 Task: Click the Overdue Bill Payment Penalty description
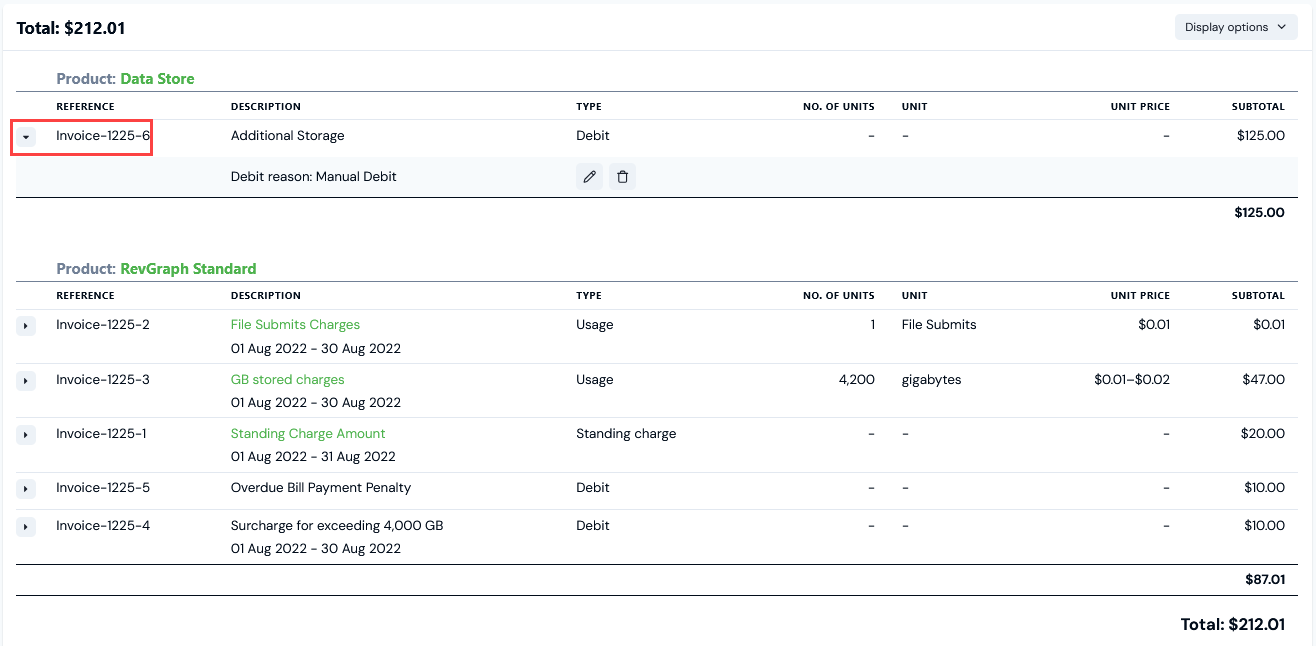321,488
